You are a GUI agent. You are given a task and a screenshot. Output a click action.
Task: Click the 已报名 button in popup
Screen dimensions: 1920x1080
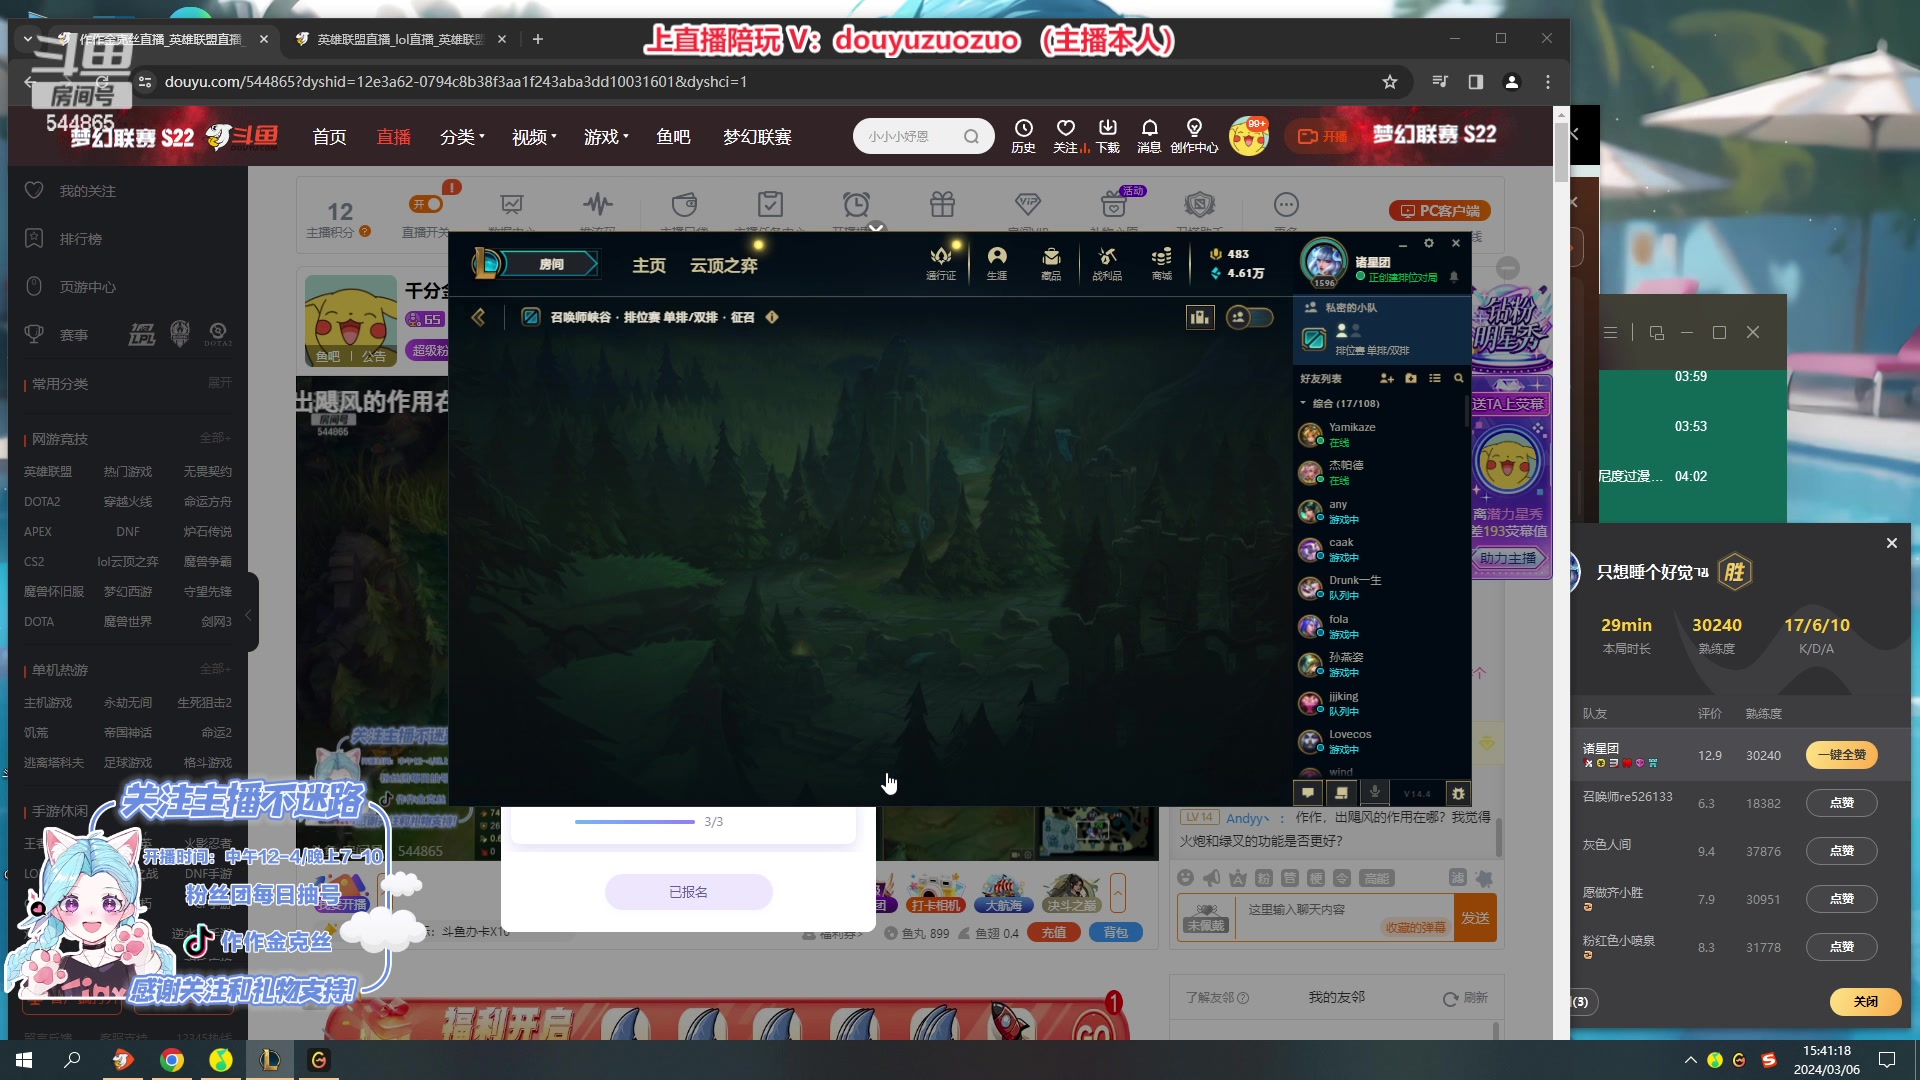(x=688, y=892)
